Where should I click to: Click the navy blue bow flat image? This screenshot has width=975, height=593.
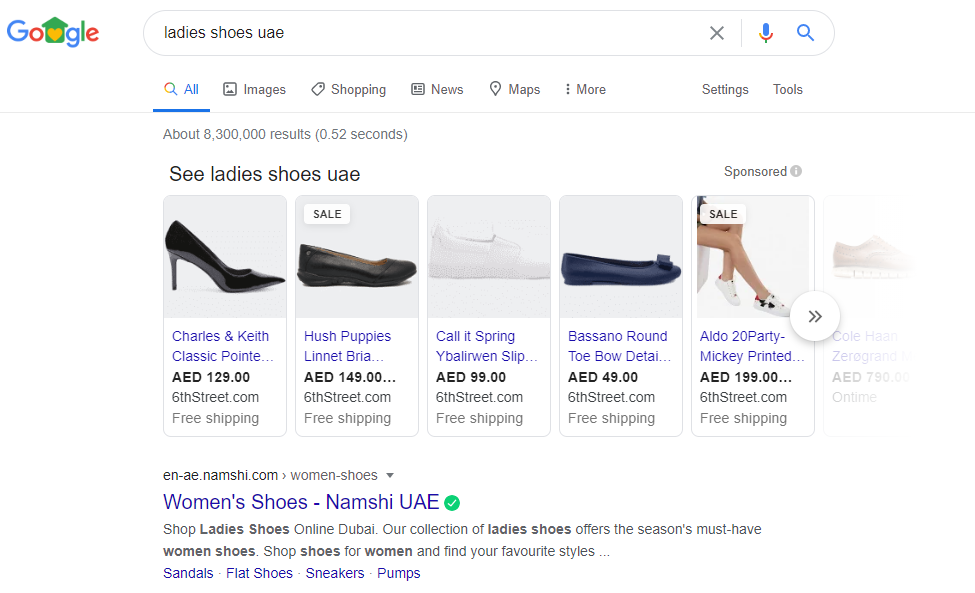click(621, 257)
